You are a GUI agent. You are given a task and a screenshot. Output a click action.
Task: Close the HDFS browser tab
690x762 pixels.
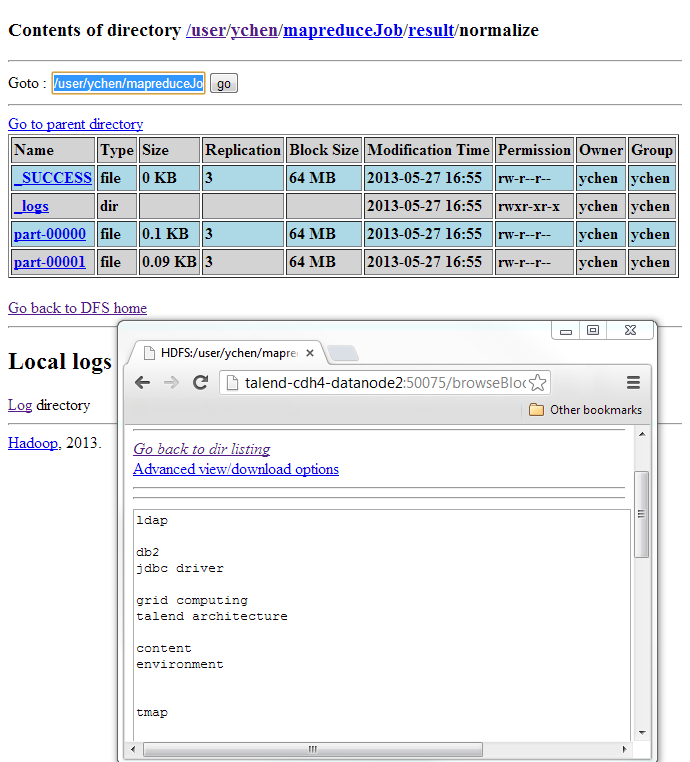pos(310,353)
